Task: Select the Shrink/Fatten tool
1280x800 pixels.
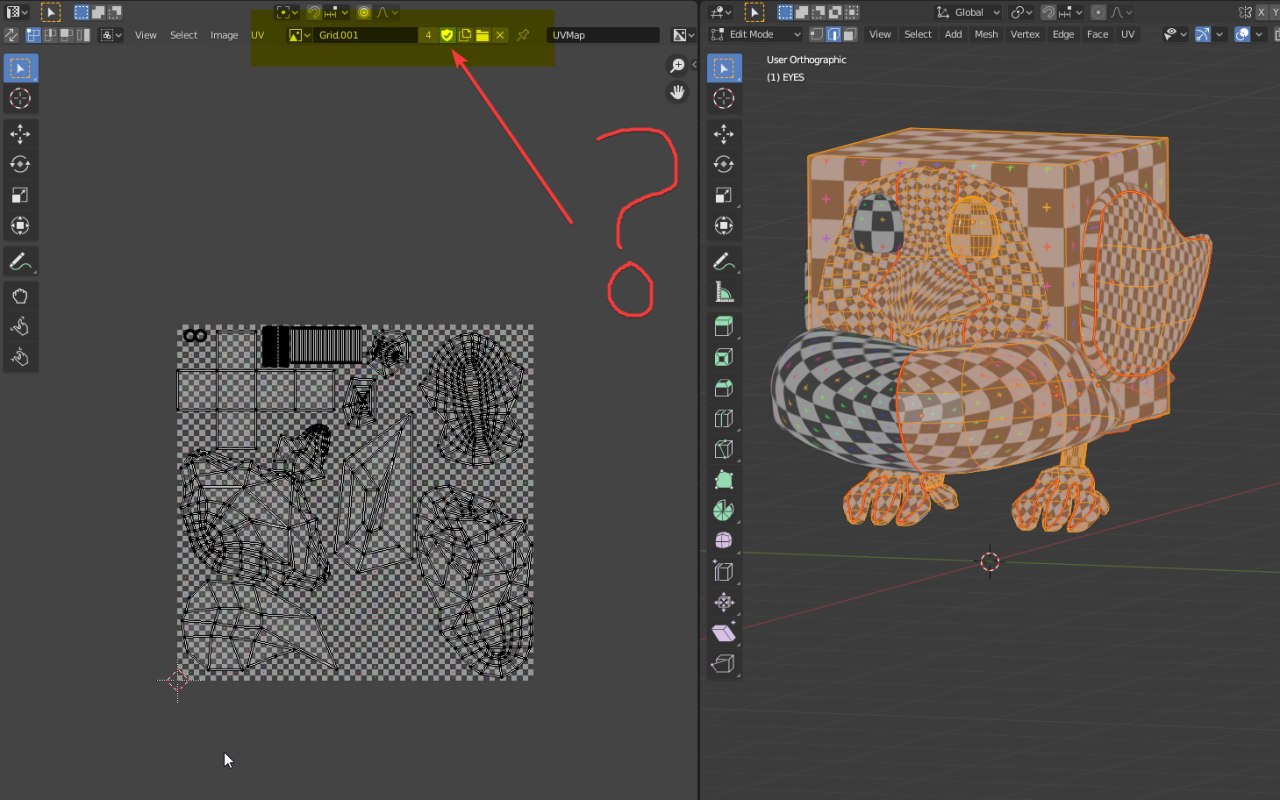Action: click(x=724, y=603)
